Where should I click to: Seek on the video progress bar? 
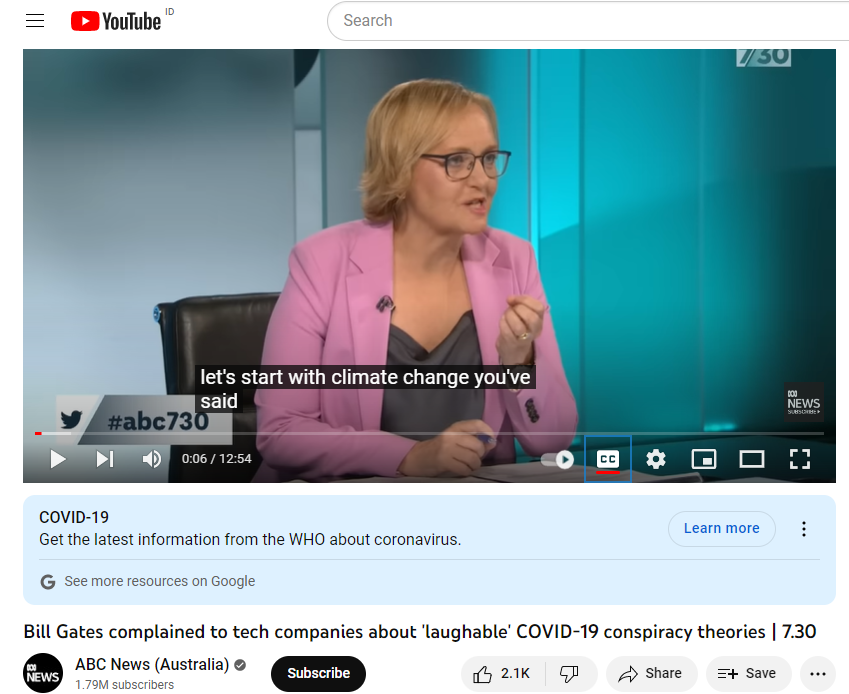429,433
